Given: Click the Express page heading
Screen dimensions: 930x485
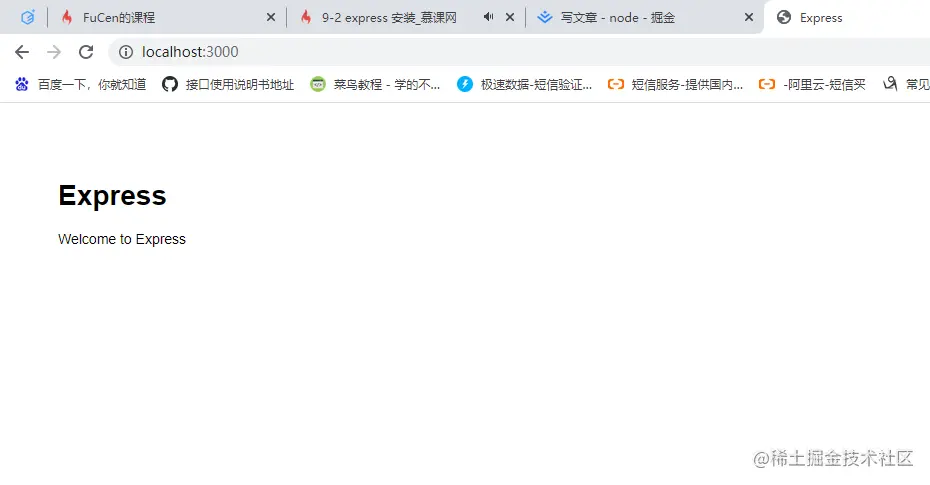Looking at the screenshot, I should click(x=112, y=196).
